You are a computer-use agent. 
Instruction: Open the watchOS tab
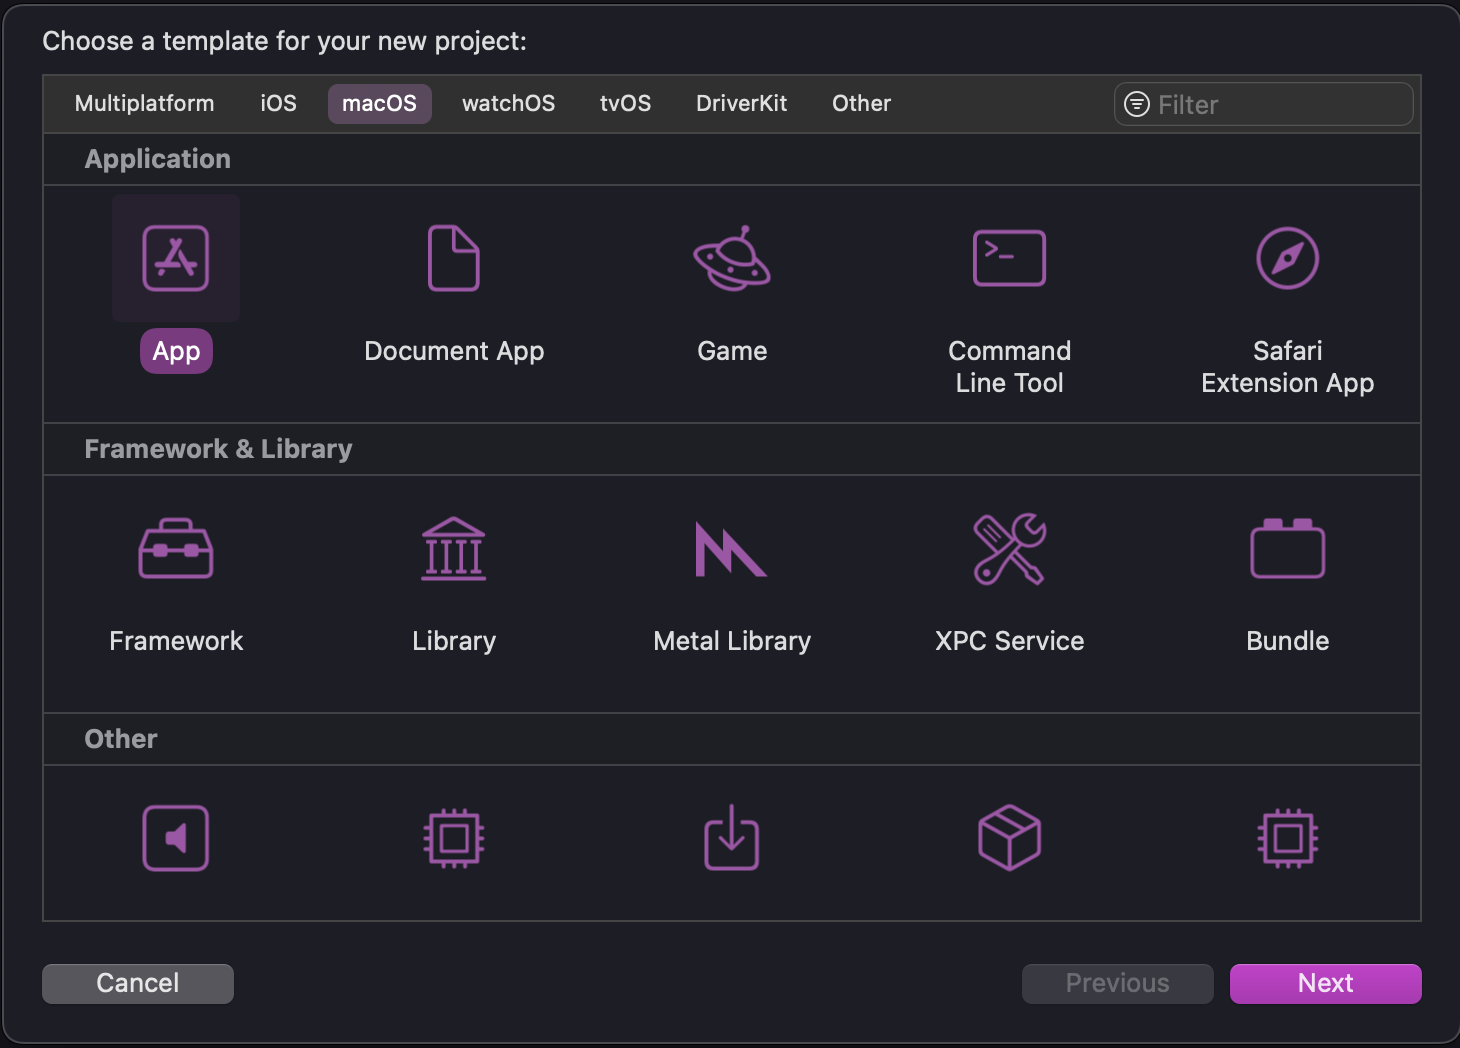[x=509, y=104]
